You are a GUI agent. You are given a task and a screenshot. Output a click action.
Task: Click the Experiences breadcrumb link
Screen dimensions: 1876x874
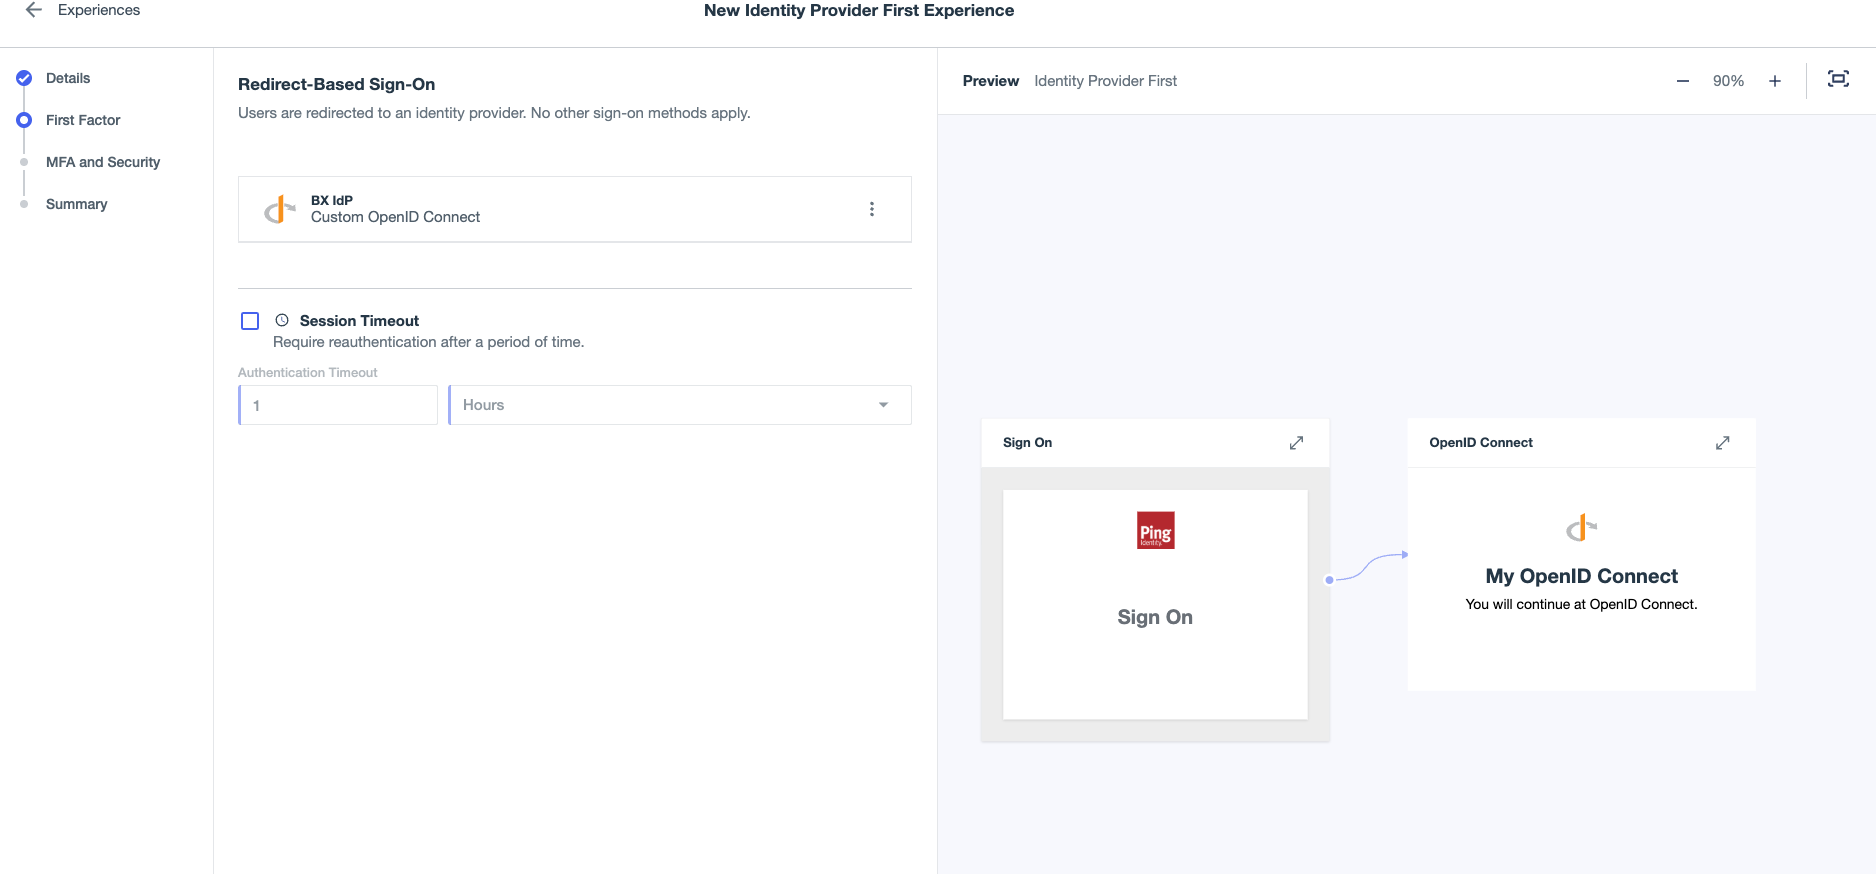(99, 10)
